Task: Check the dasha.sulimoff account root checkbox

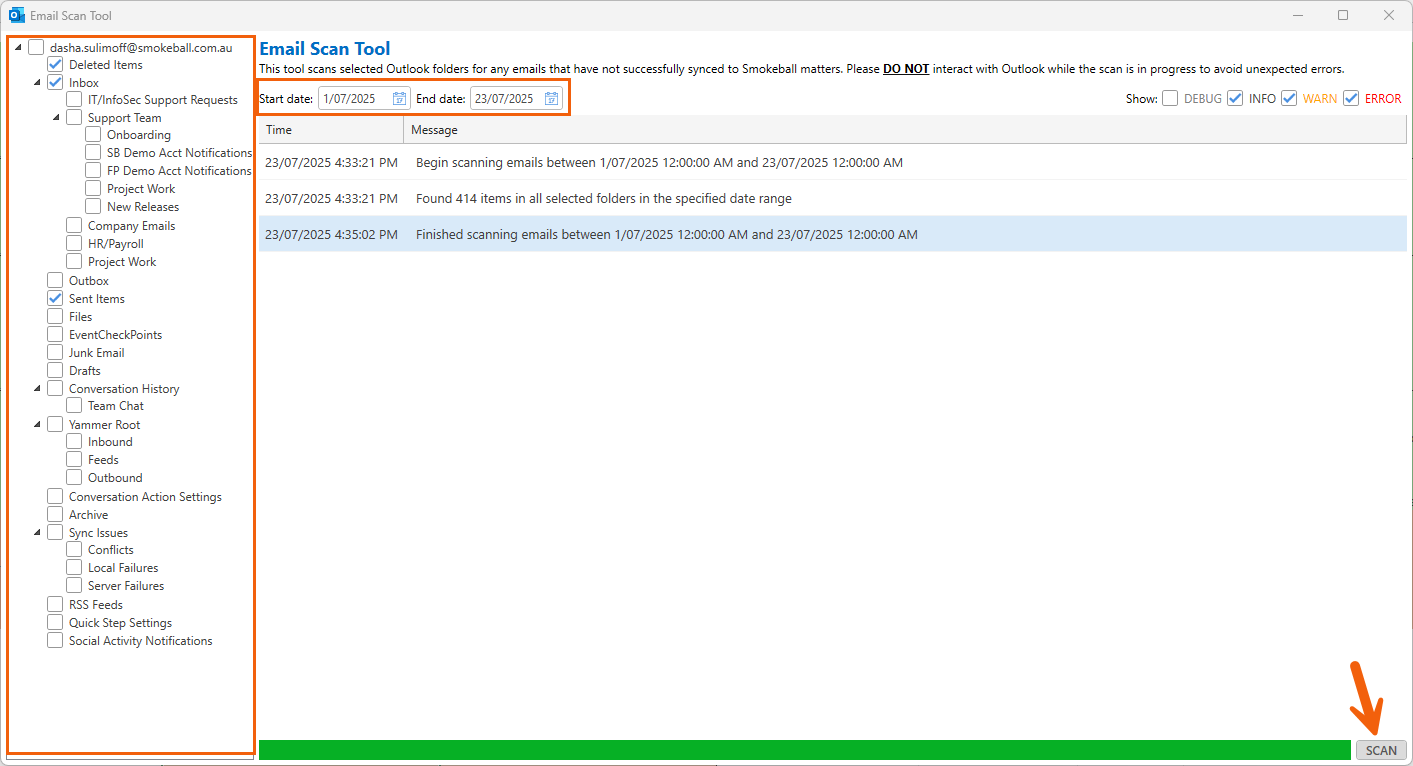Action: (36, 47)
